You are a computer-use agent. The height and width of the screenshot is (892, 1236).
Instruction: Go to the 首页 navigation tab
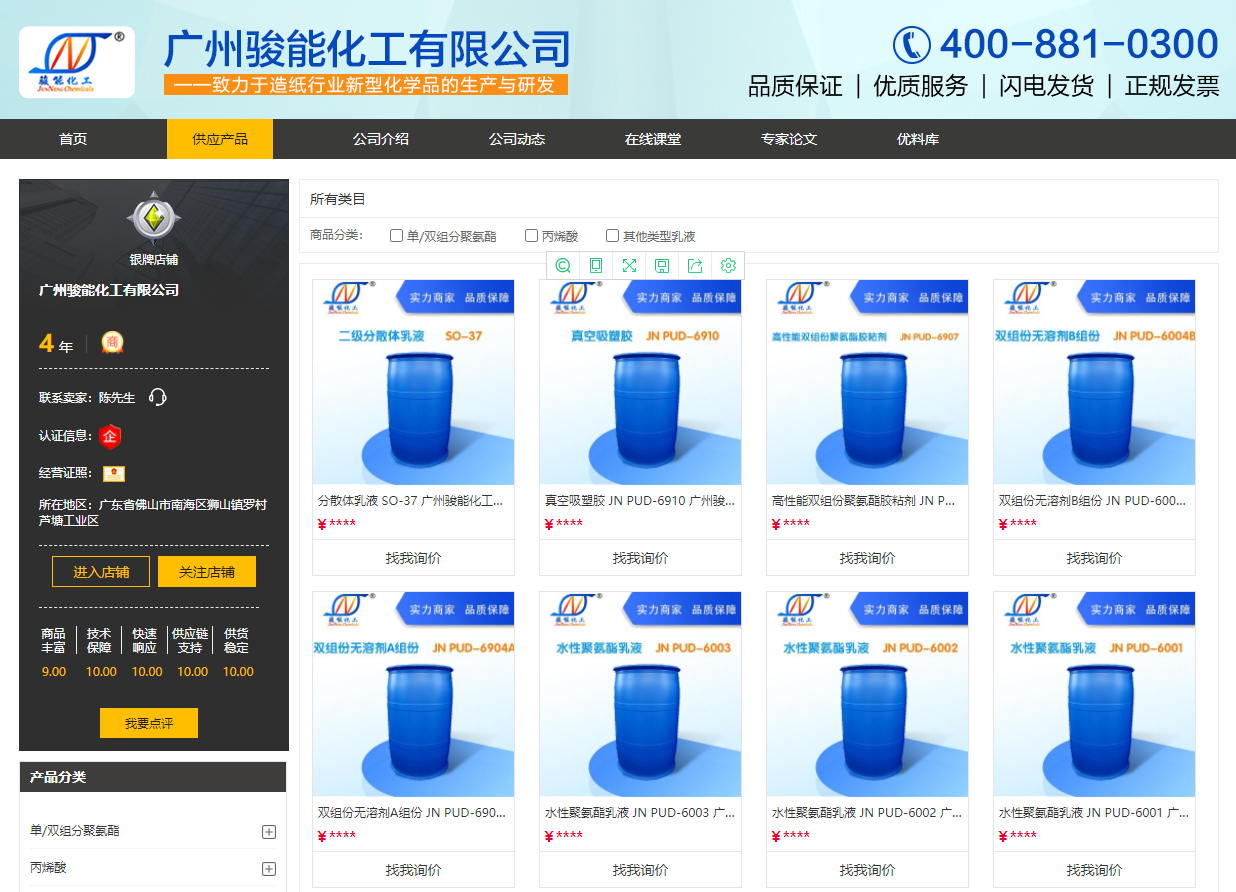[73, 139]
